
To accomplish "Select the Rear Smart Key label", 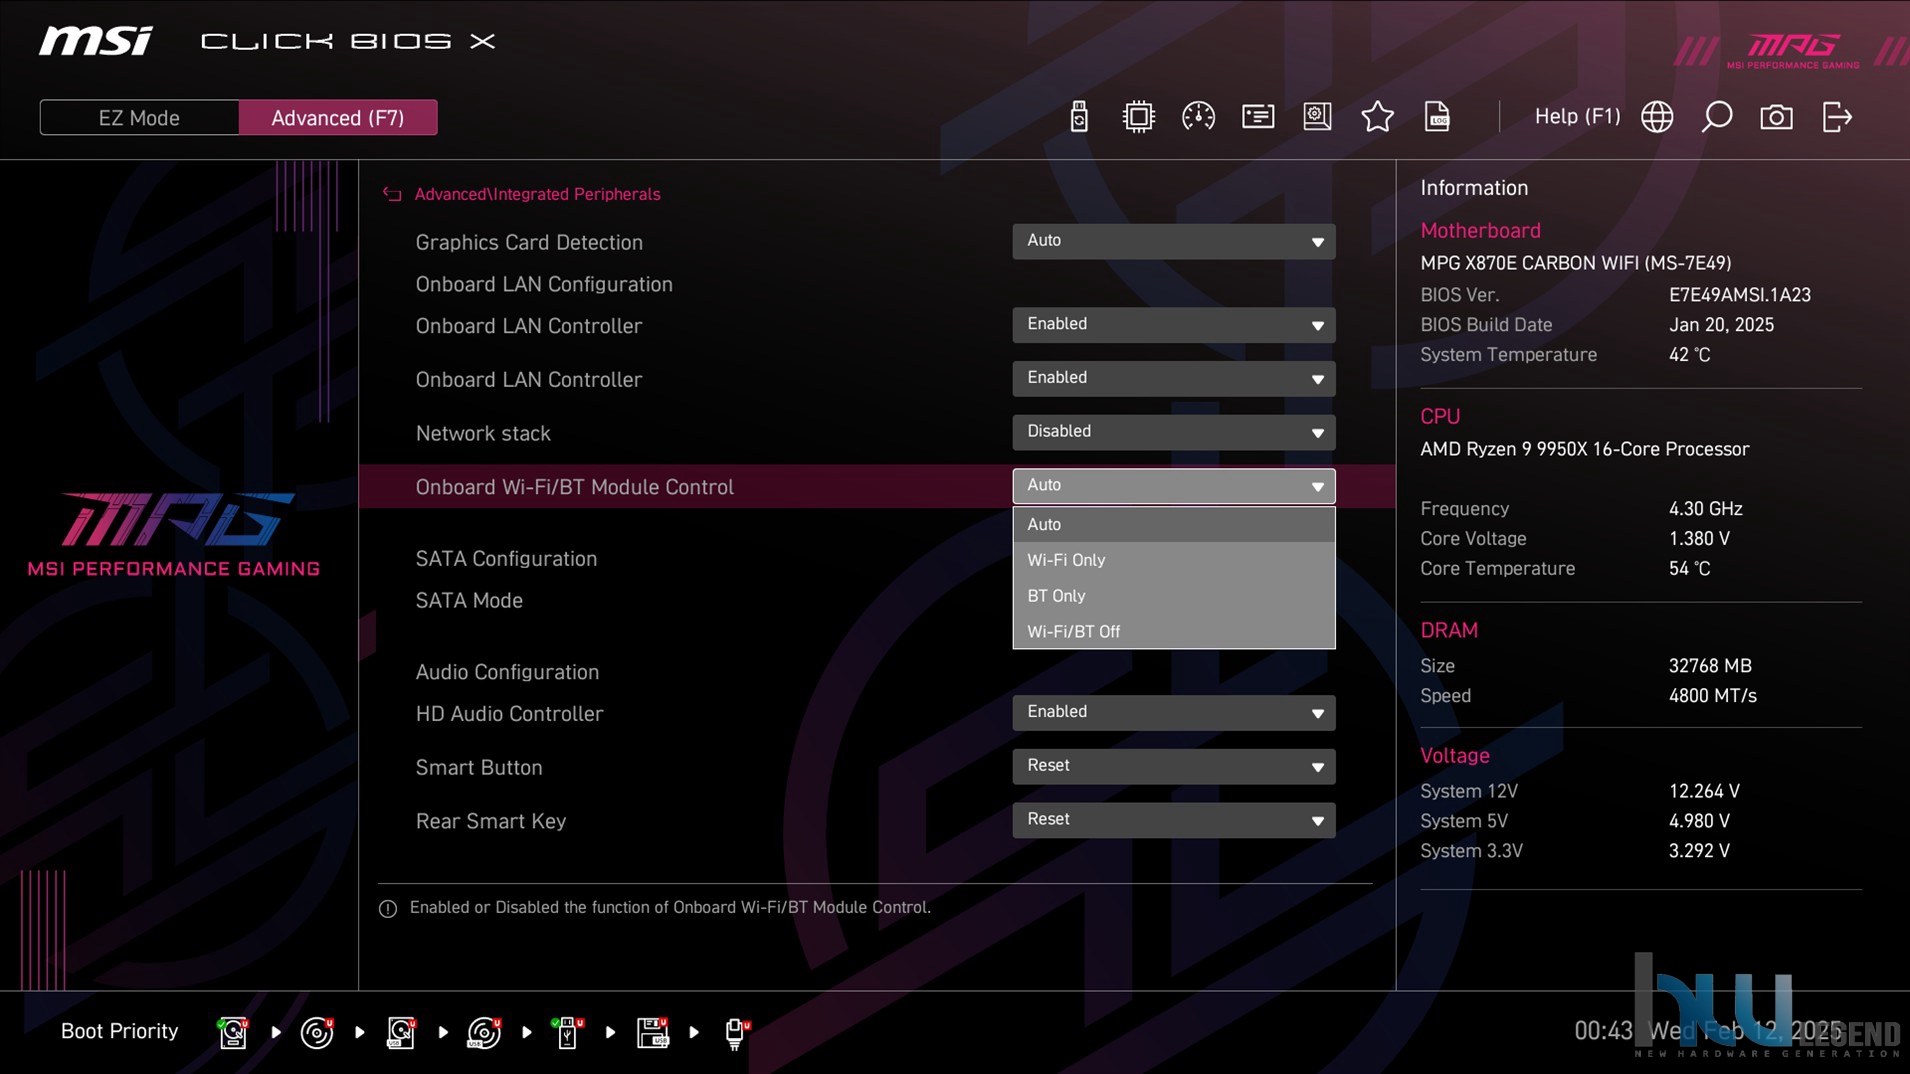I will pos(491,821).
